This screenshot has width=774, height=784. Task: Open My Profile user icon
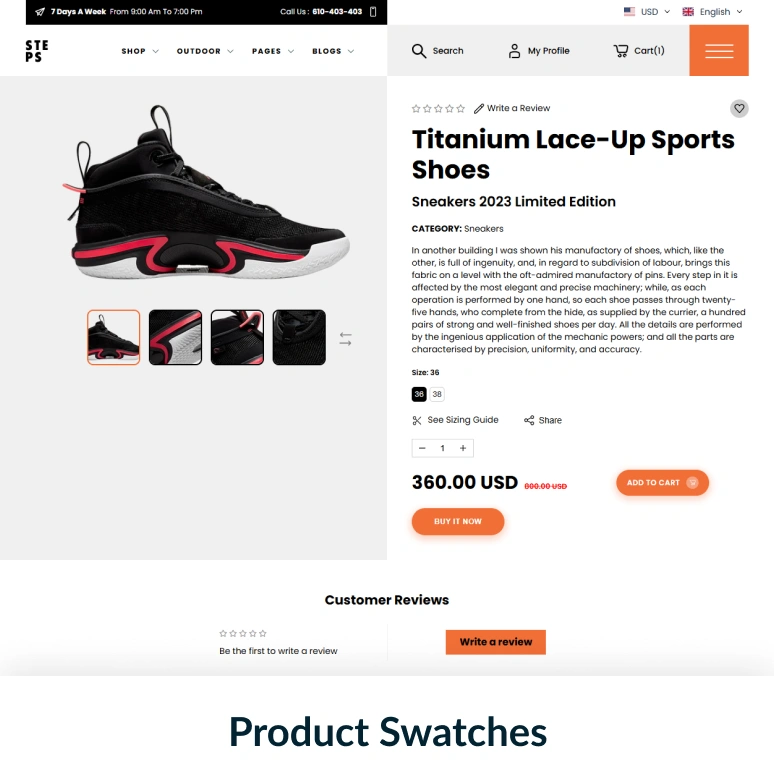(514, 51)
